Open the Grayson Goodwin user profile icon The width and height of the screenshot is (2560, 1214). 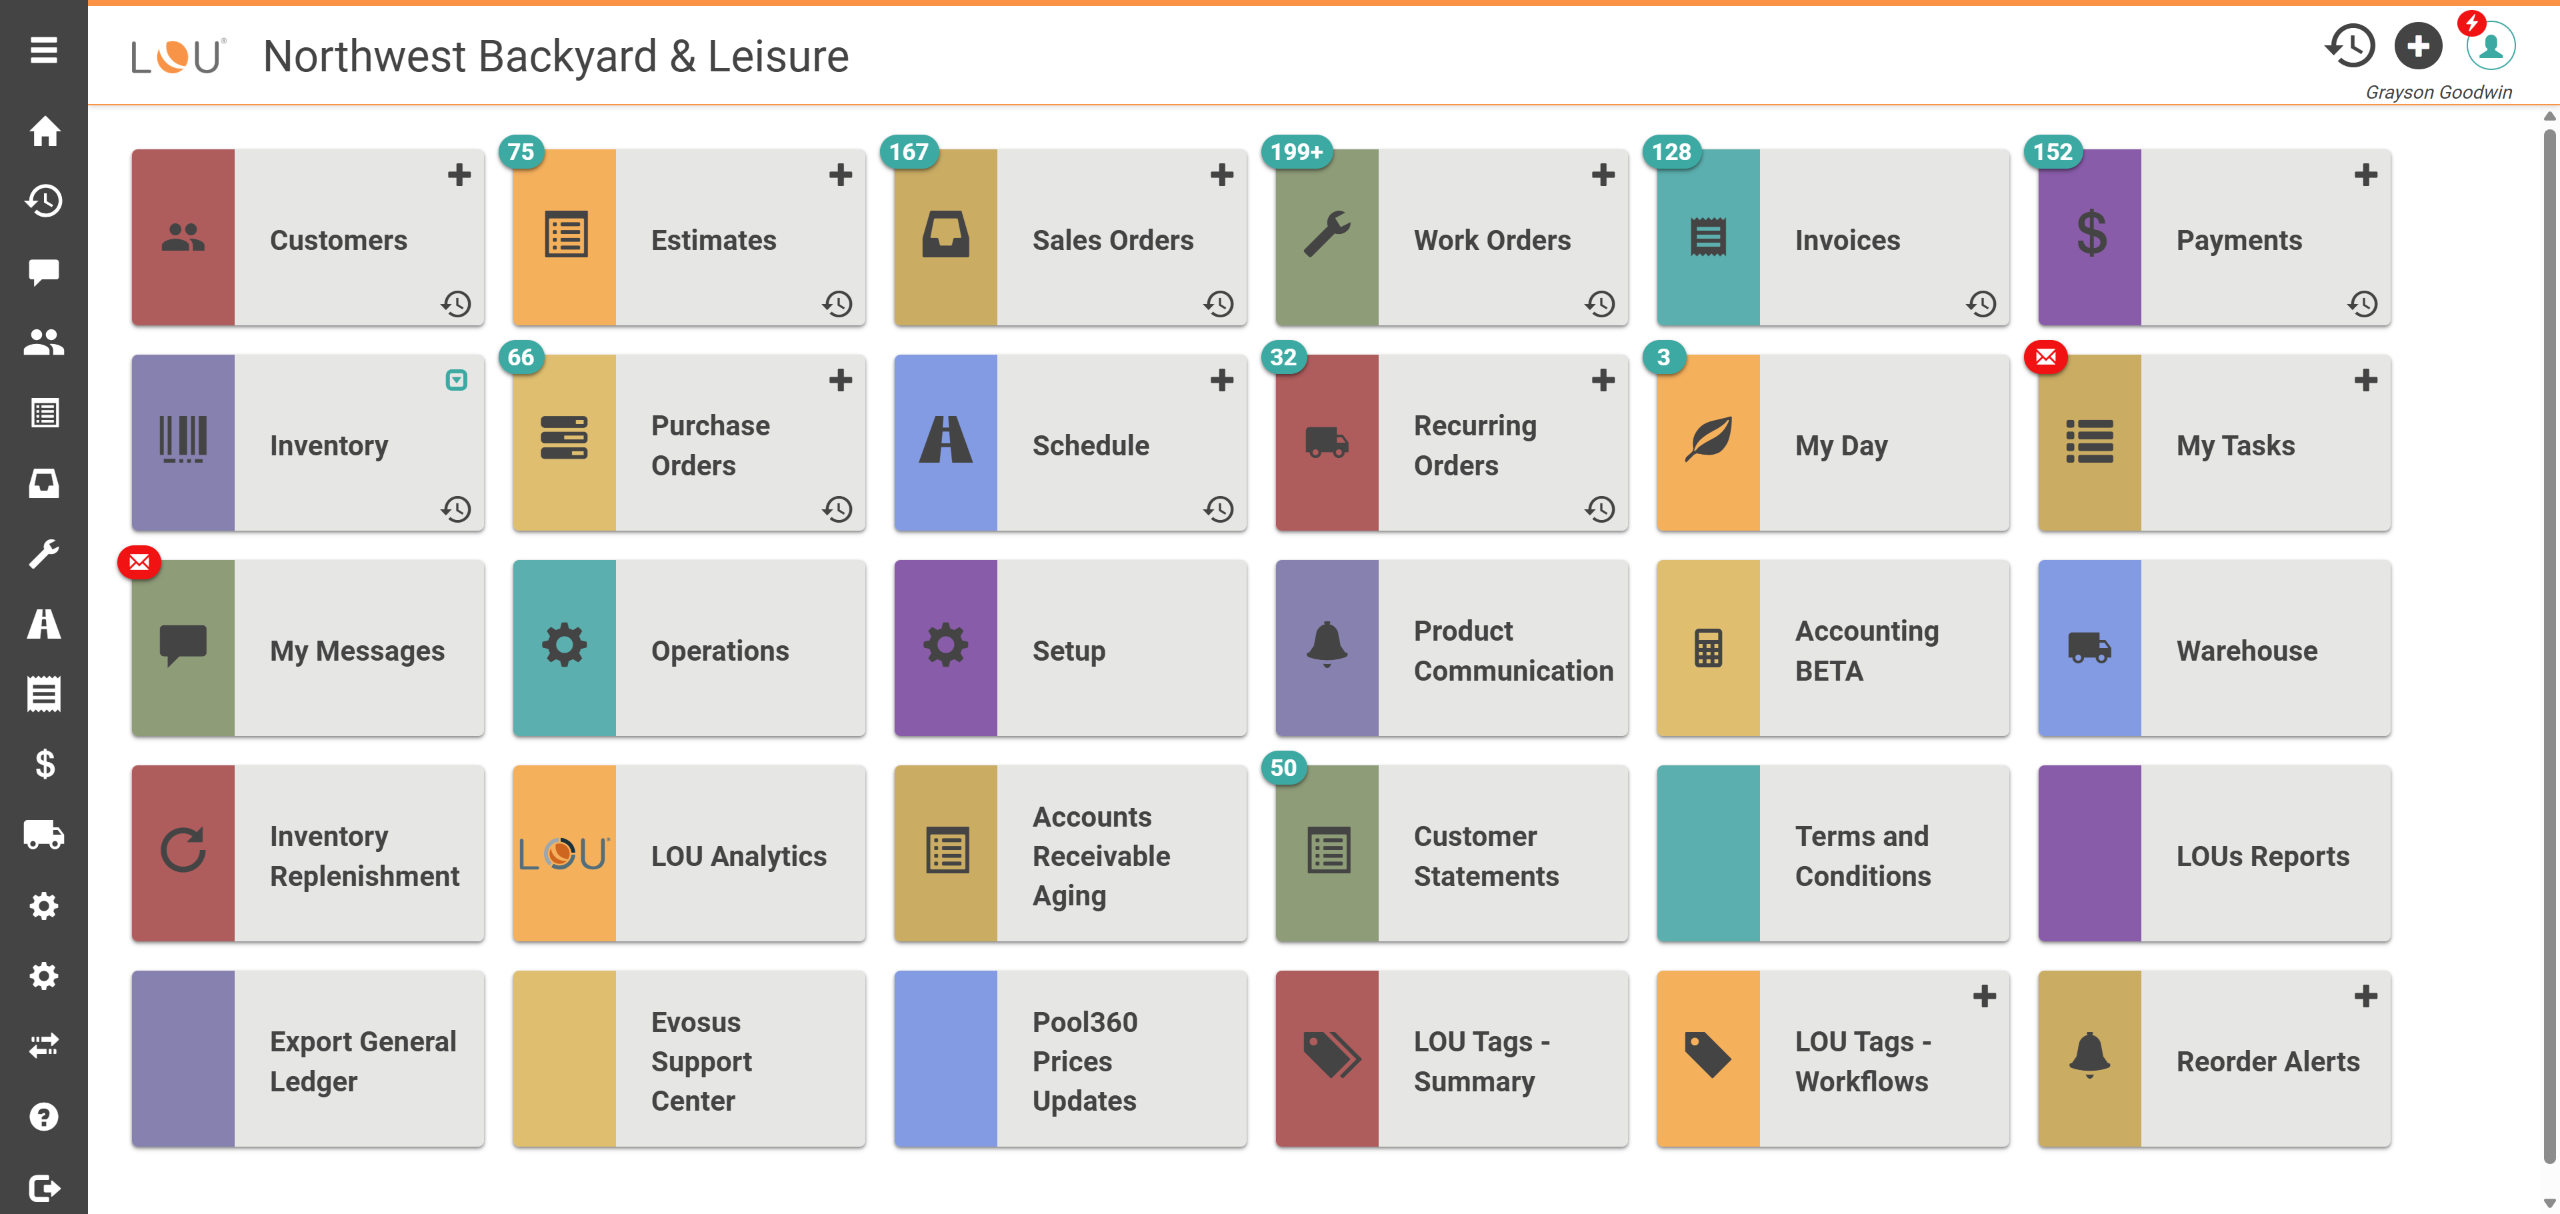(x=2490, y=46)
